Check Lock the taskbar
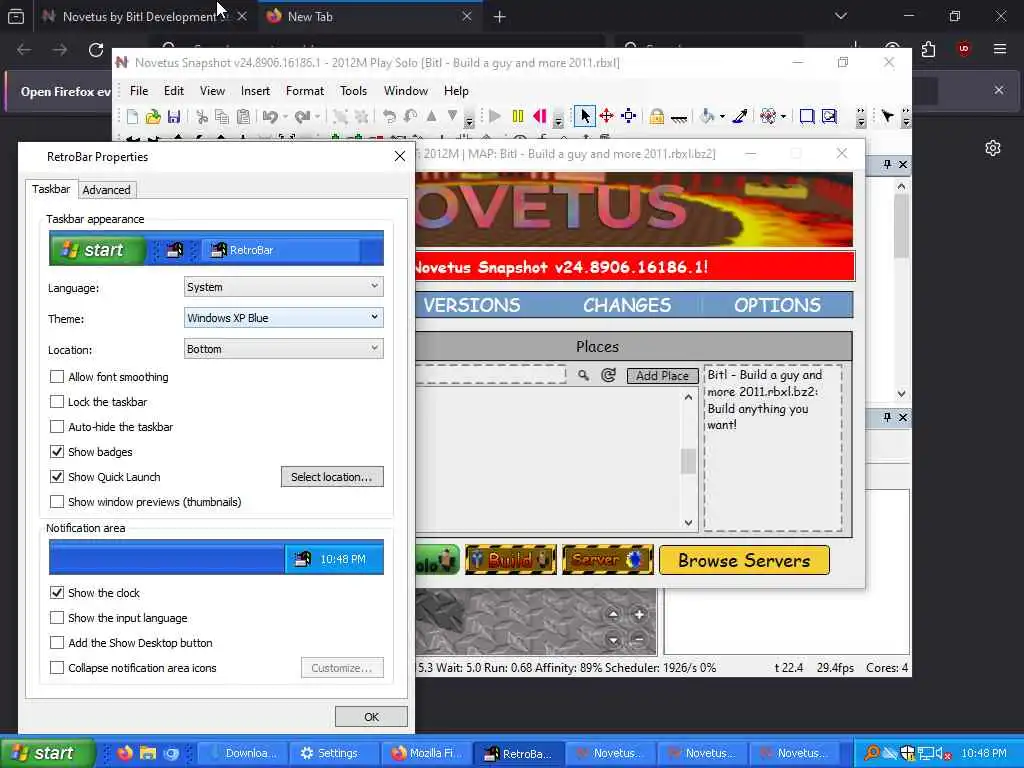 pos(57,402)
